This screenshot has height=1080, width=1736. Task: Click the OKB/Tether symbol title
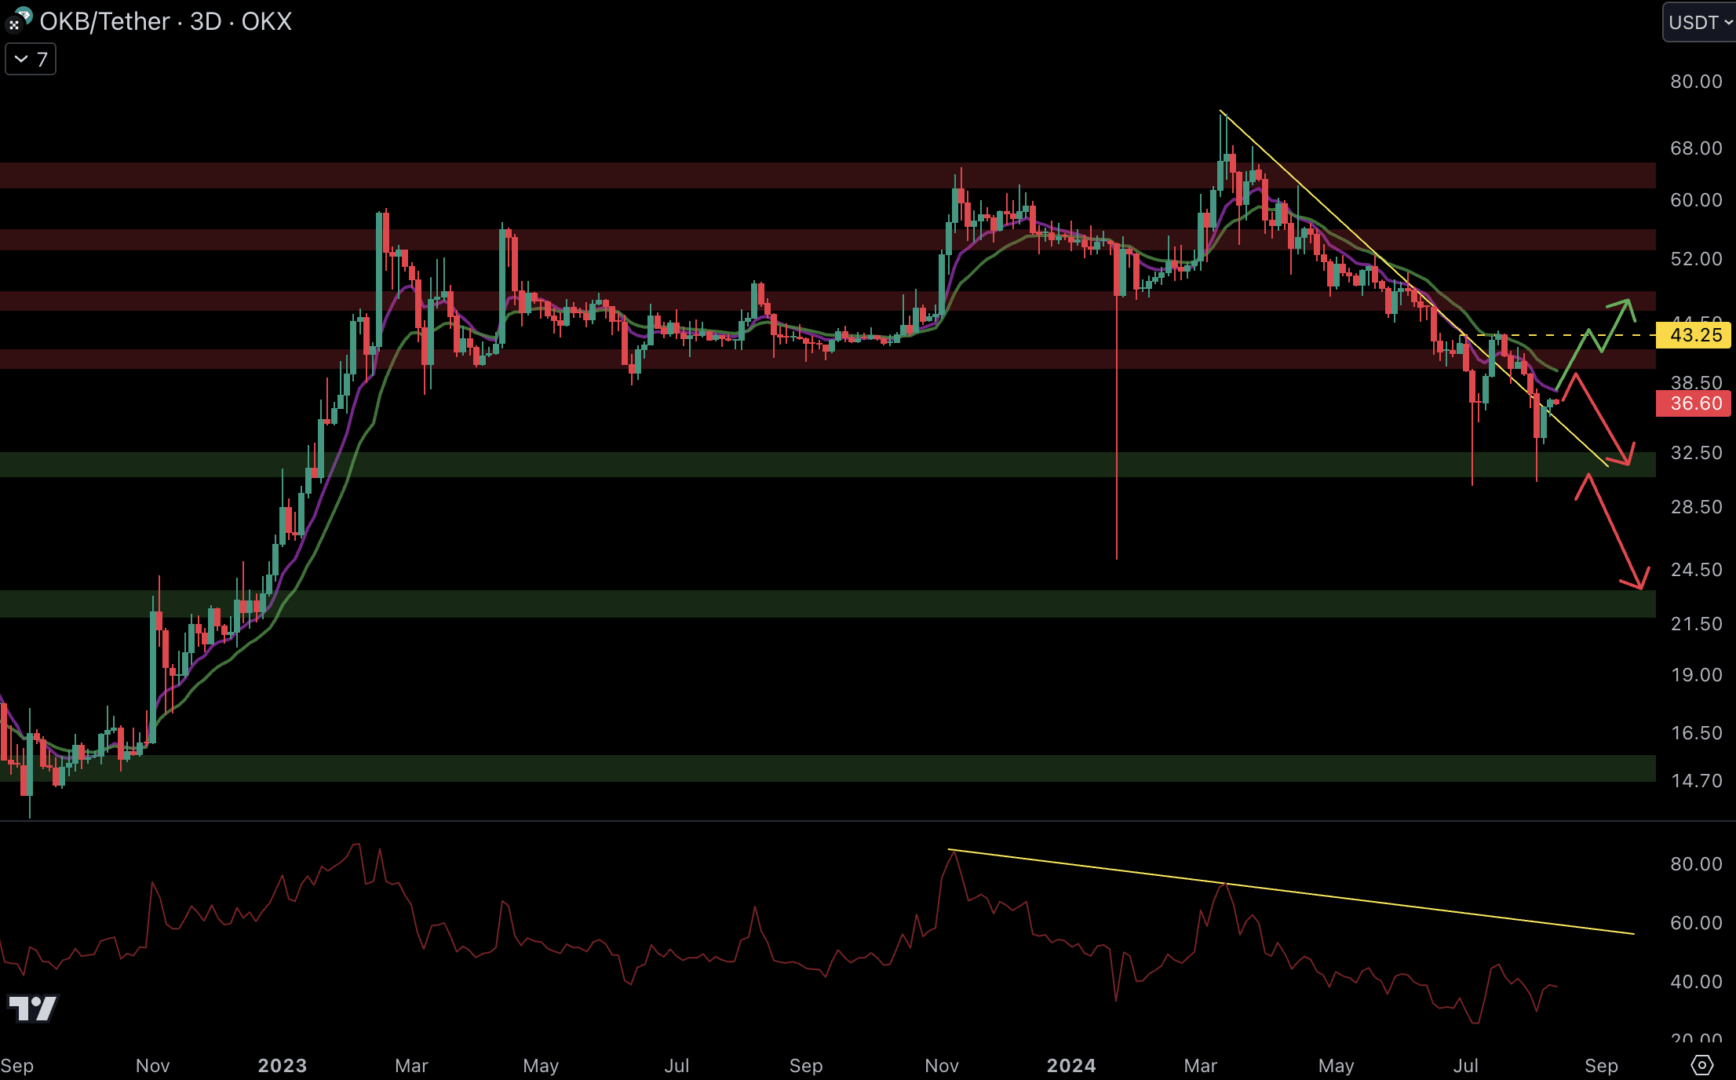pos(166,21)
